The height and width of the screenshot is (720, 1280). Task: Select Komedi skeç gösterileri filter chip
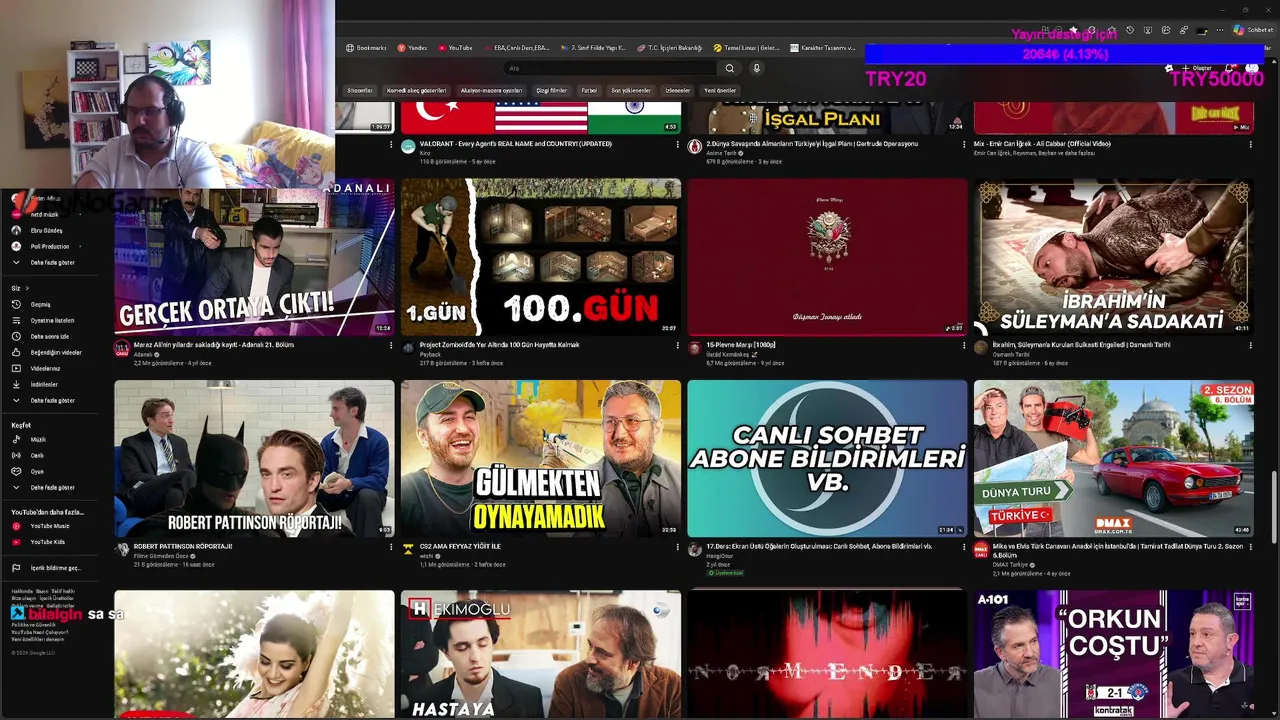tap(417, 90)
